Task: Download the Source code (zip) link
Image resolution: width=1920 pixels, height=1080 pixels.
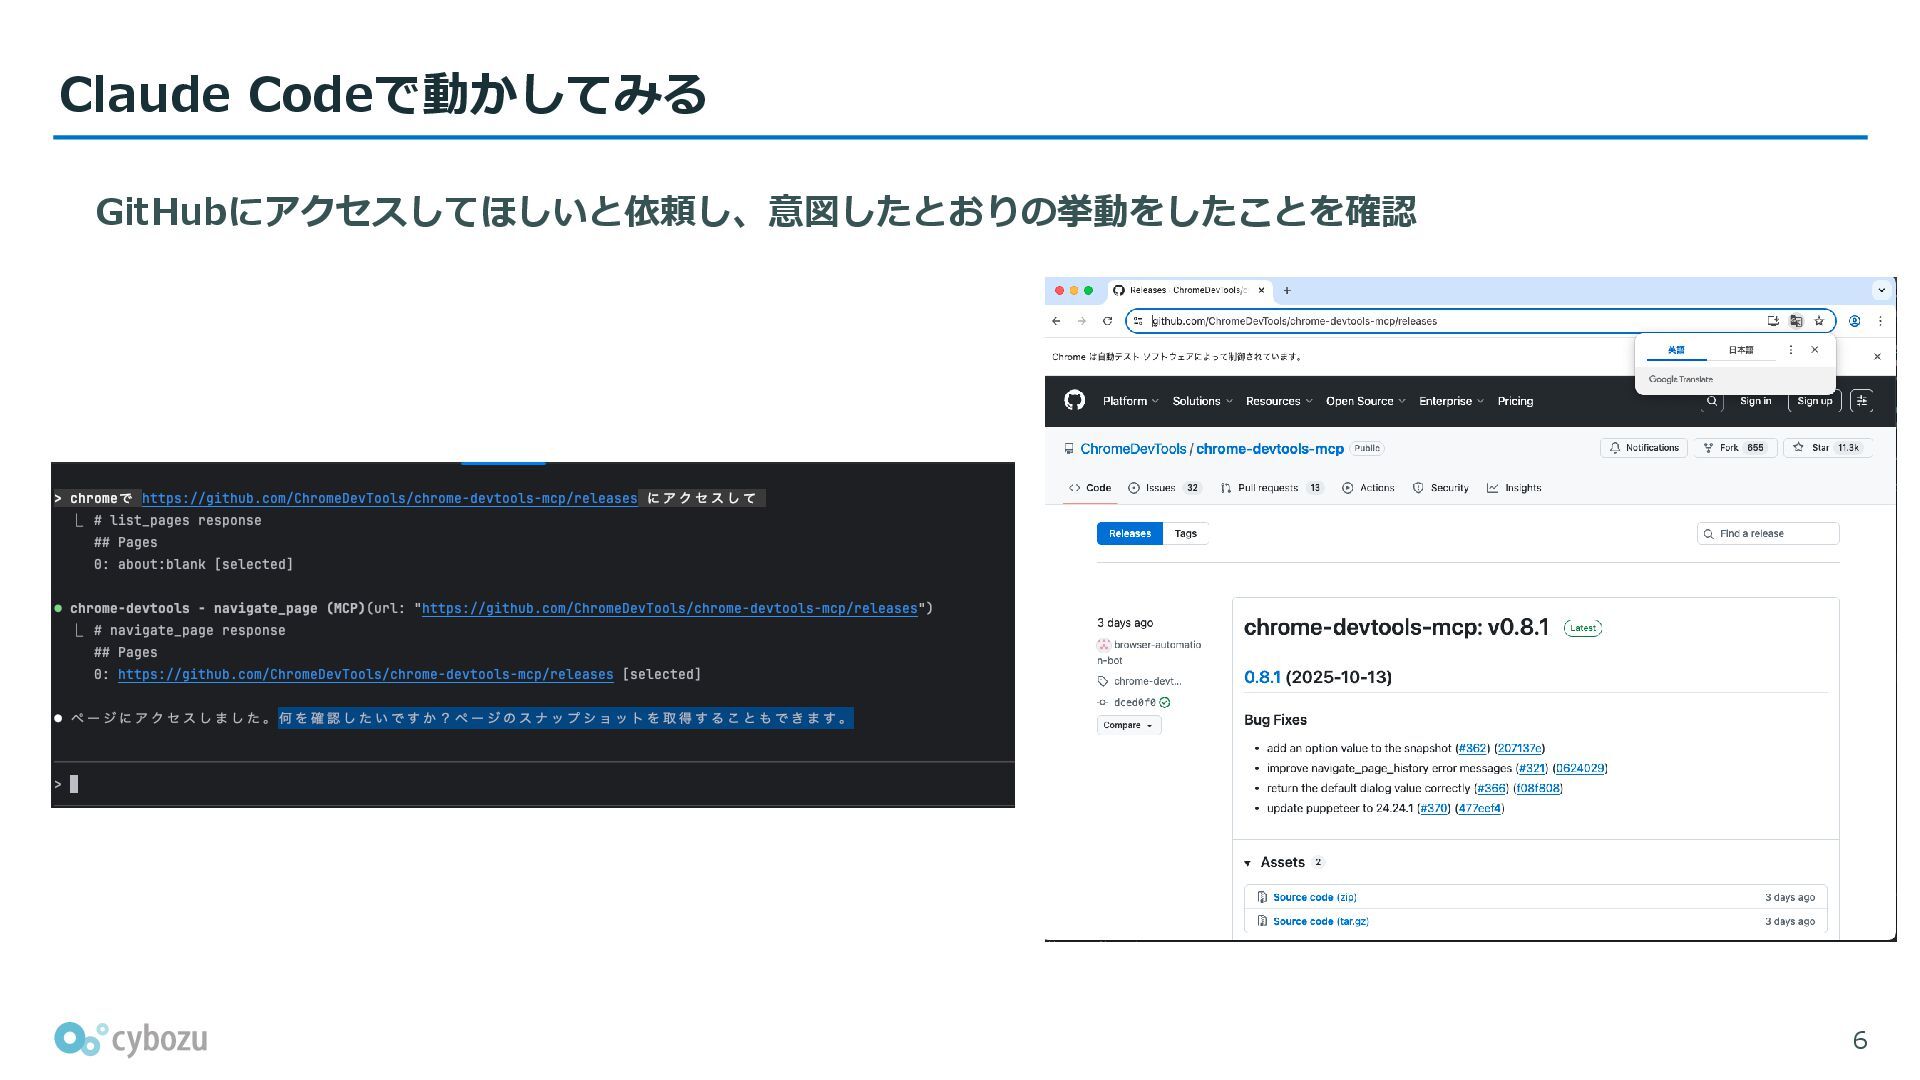Action: [x=1314, y=897]
